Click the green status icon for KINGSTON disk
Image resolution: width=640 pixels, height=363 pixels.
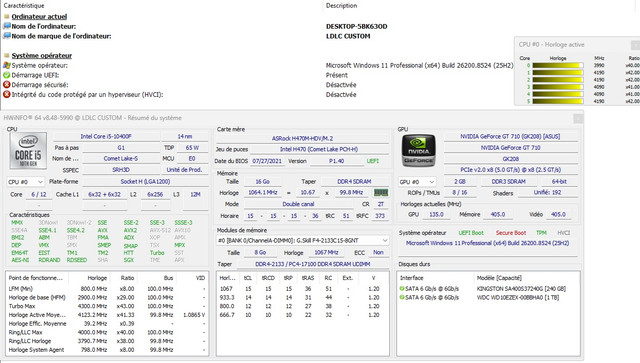402,289
